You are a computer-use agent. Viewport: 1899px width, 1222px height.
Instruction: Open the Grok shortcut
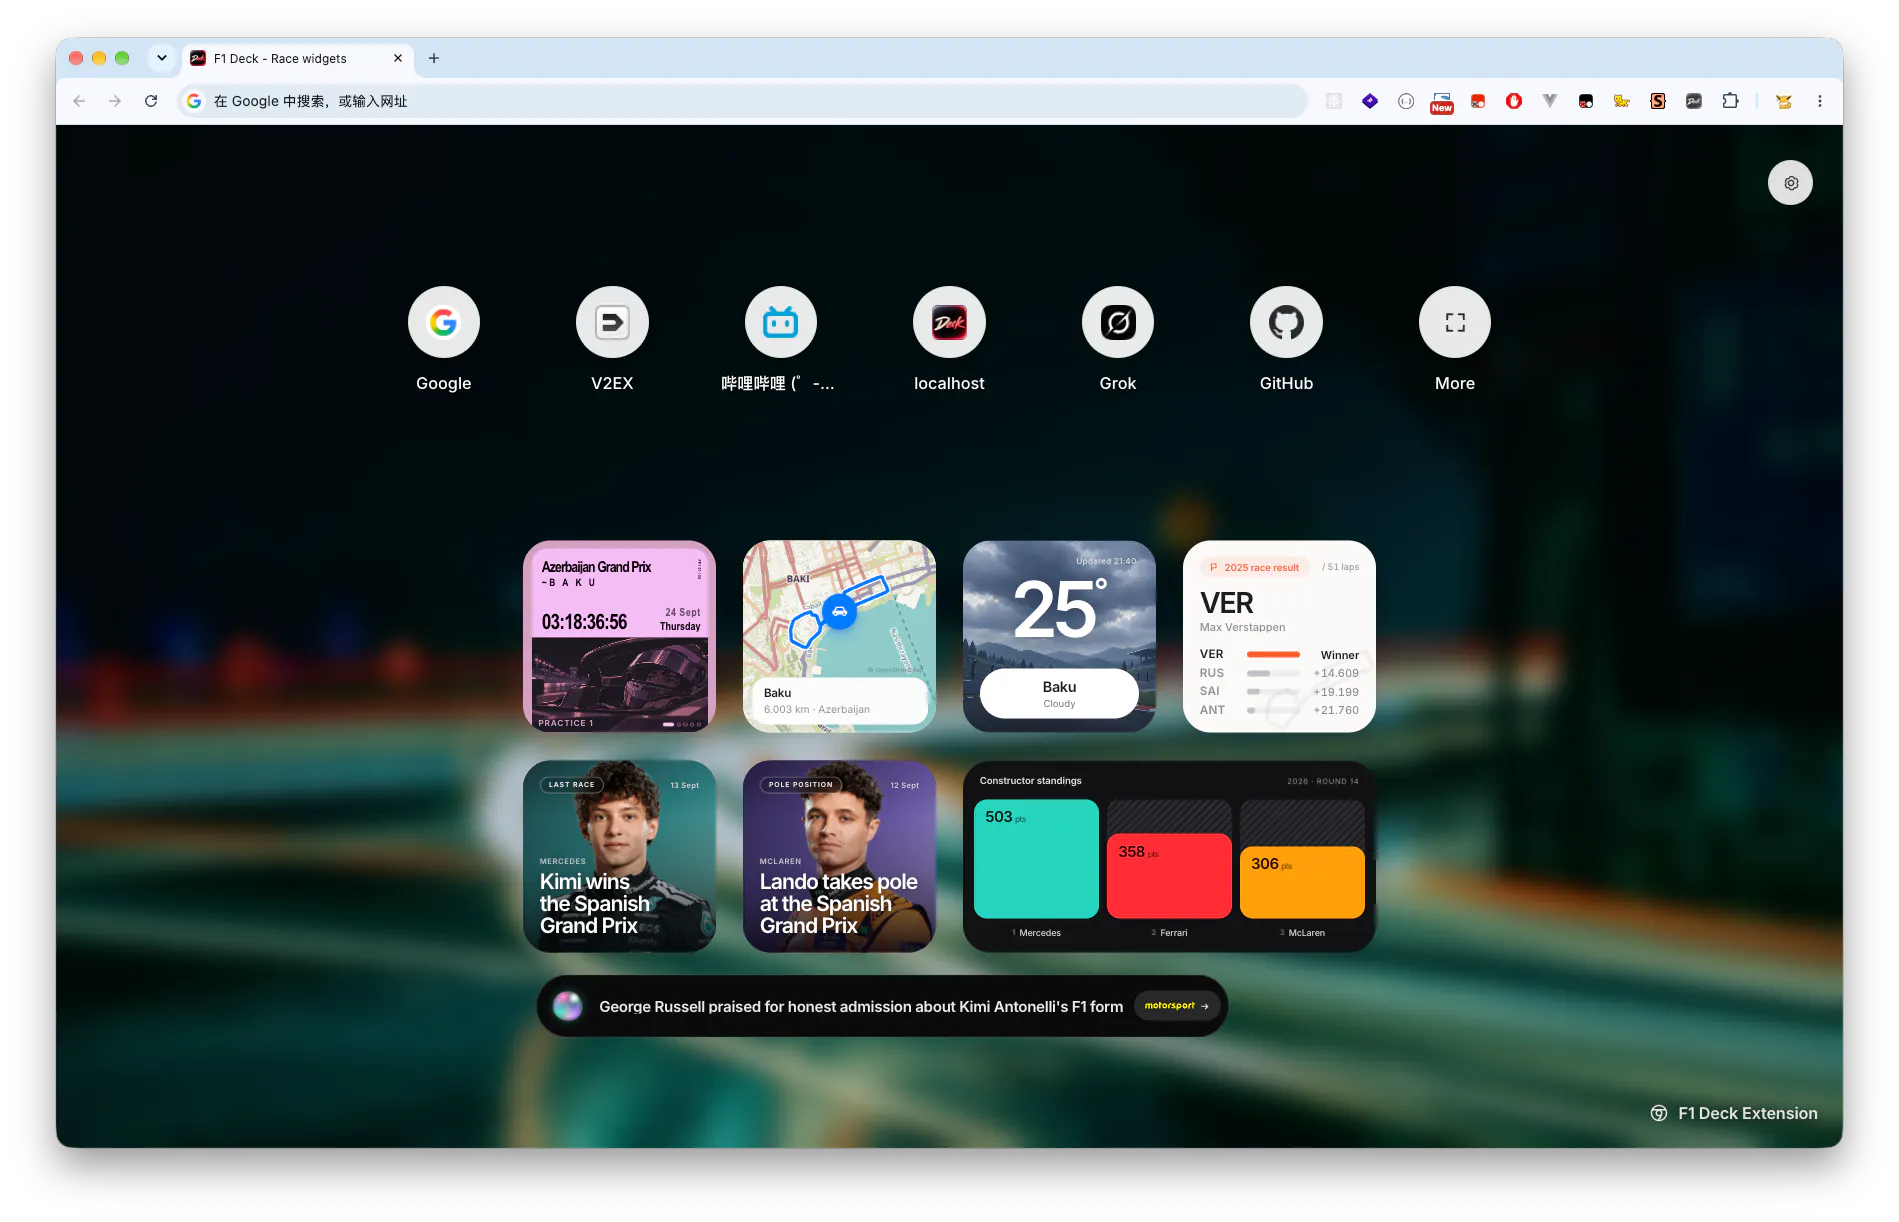click(1118, 322)
